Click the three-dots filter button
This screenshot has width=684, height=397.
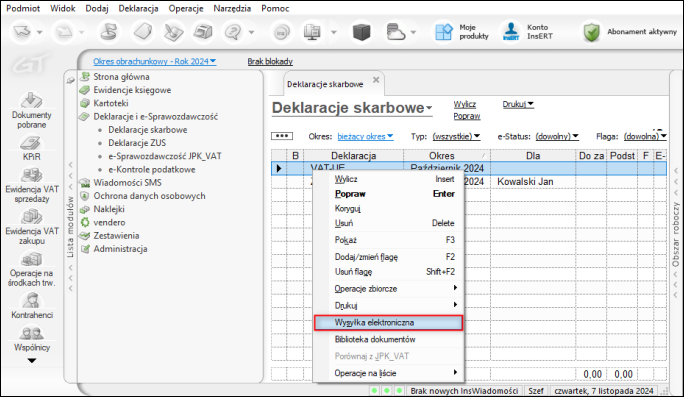[282, 136]
